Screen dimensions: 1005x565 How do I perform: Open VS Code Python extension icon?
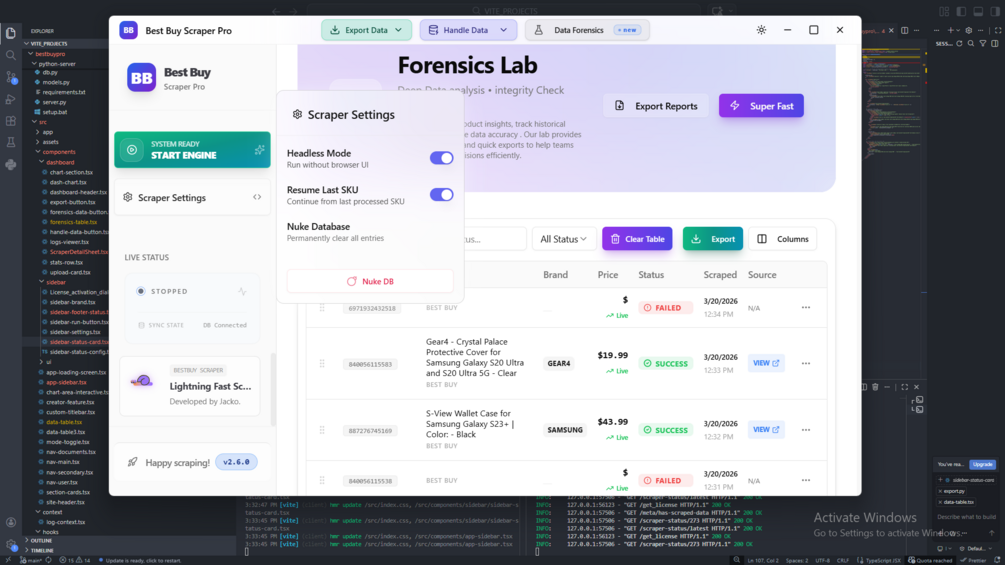click(x=11, y=165)
